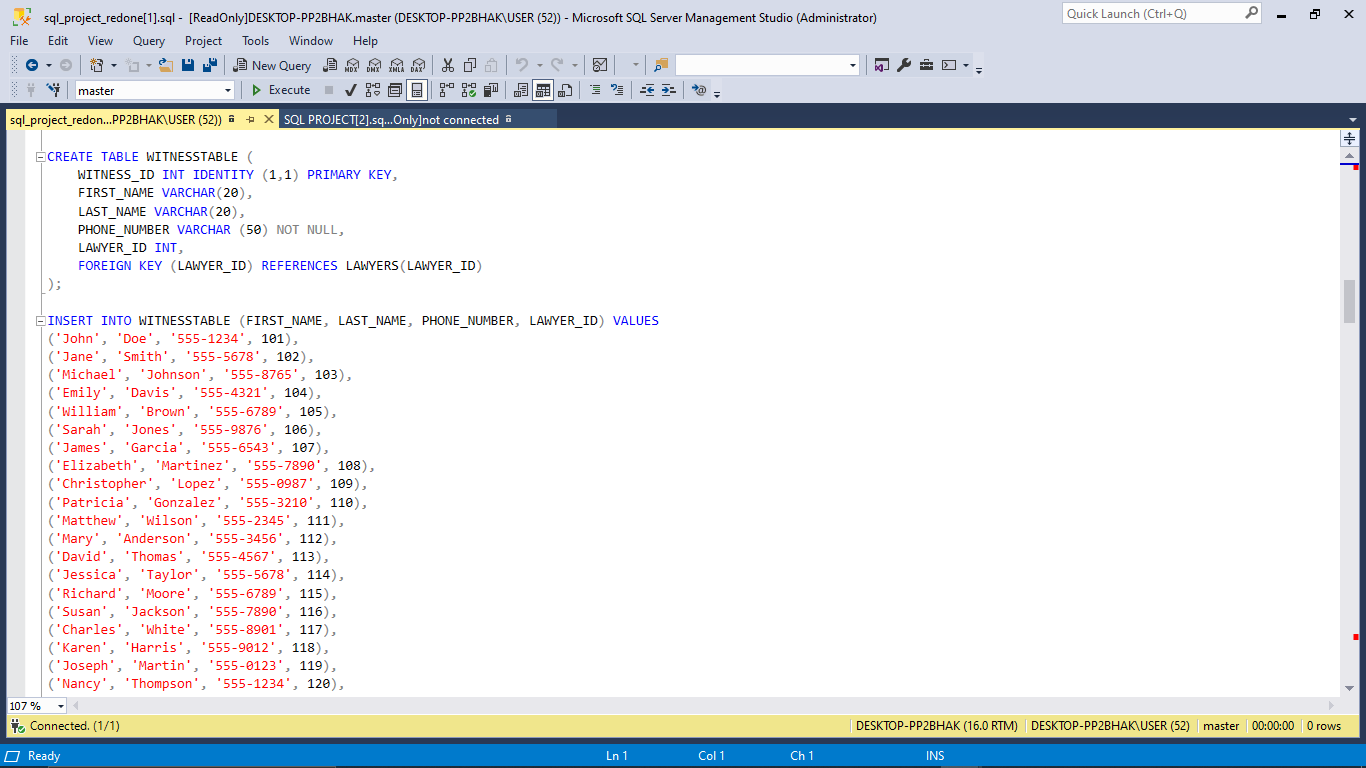Pin the sql_project_redone tab
1366x768 pixels.
[250, 119]
